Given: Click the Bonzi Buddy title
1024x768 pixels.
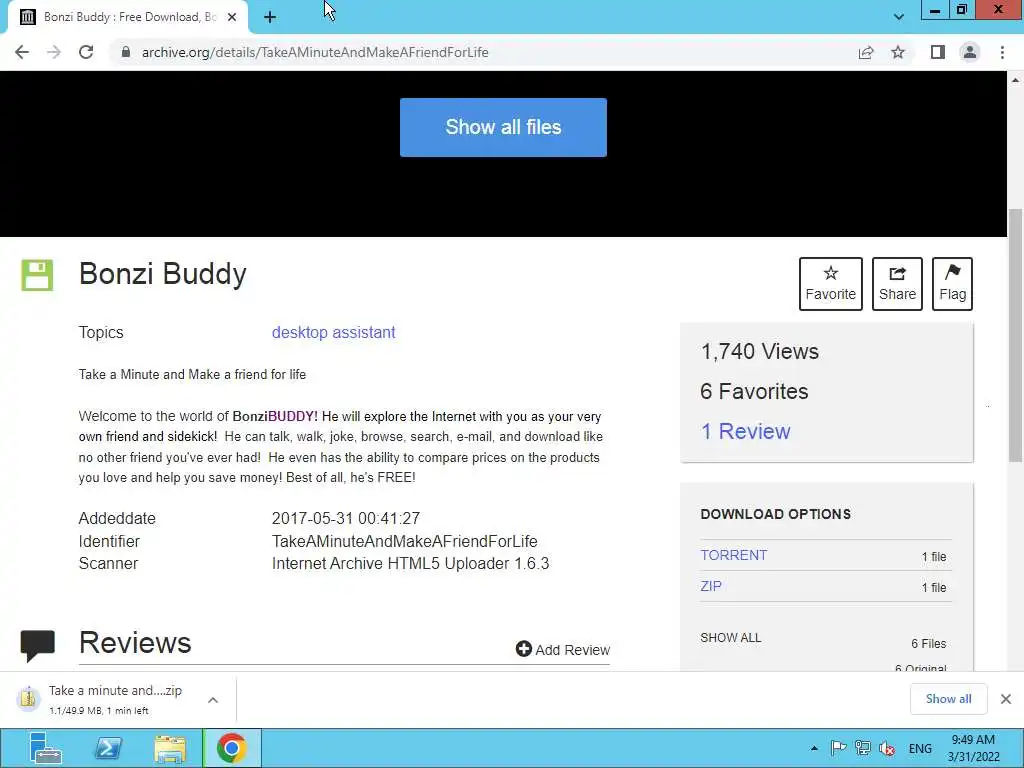Looking at the screenshot, I should click(x=163, y=274).
